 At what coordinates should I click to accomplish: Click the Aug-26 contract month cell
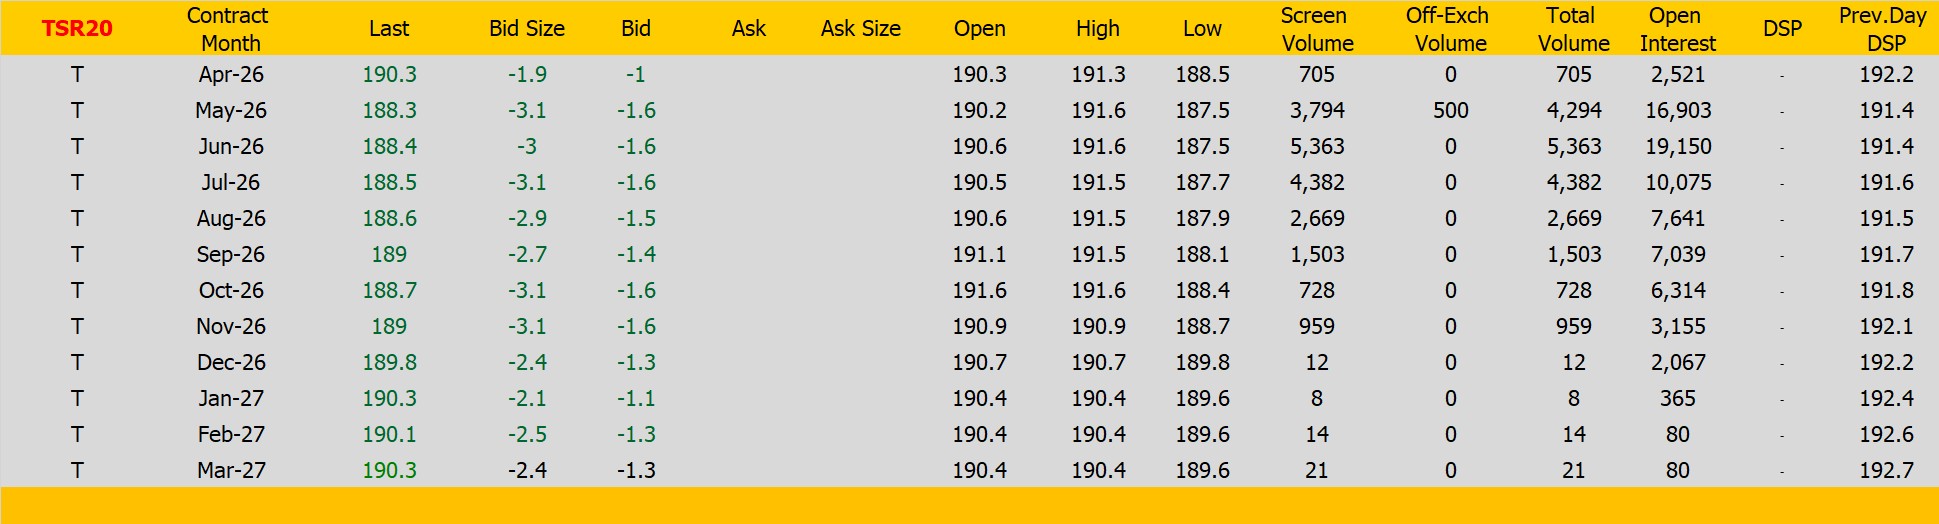[x=231, y=219]
